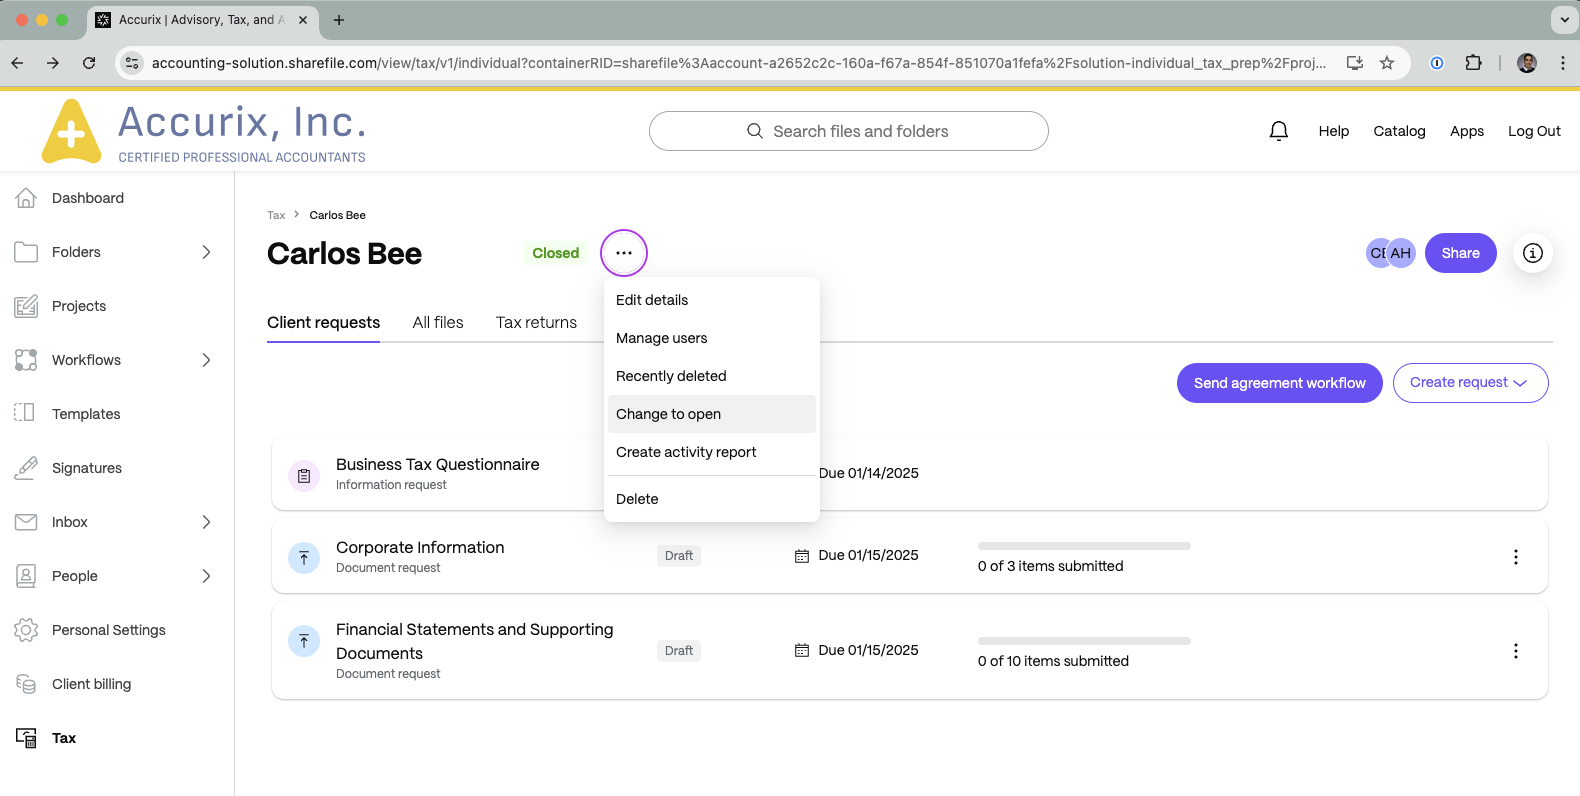Click the Financial Statements Draft badge

click(678, 651)
